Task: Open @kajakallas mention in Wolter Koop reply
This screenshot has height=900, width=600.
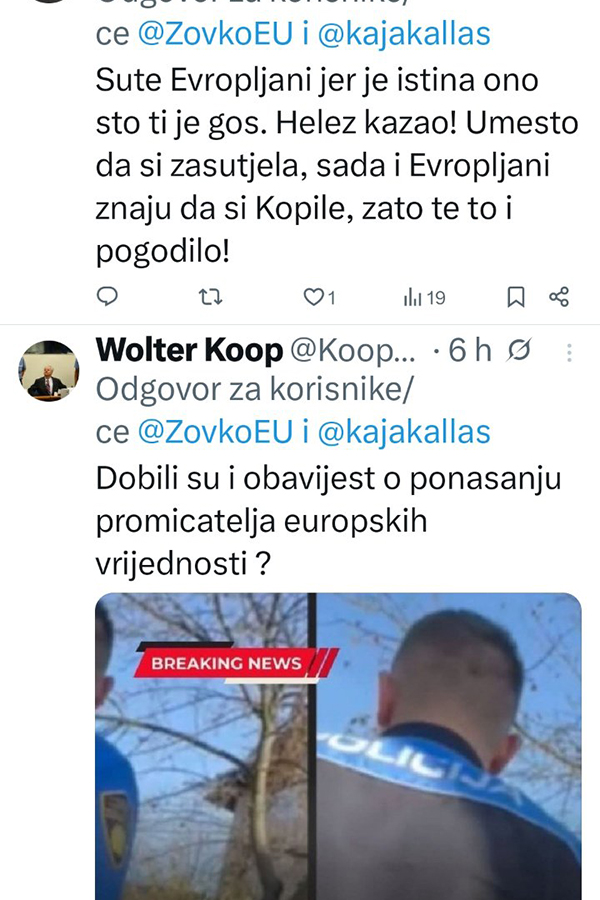Action: (x=404, y=432)
